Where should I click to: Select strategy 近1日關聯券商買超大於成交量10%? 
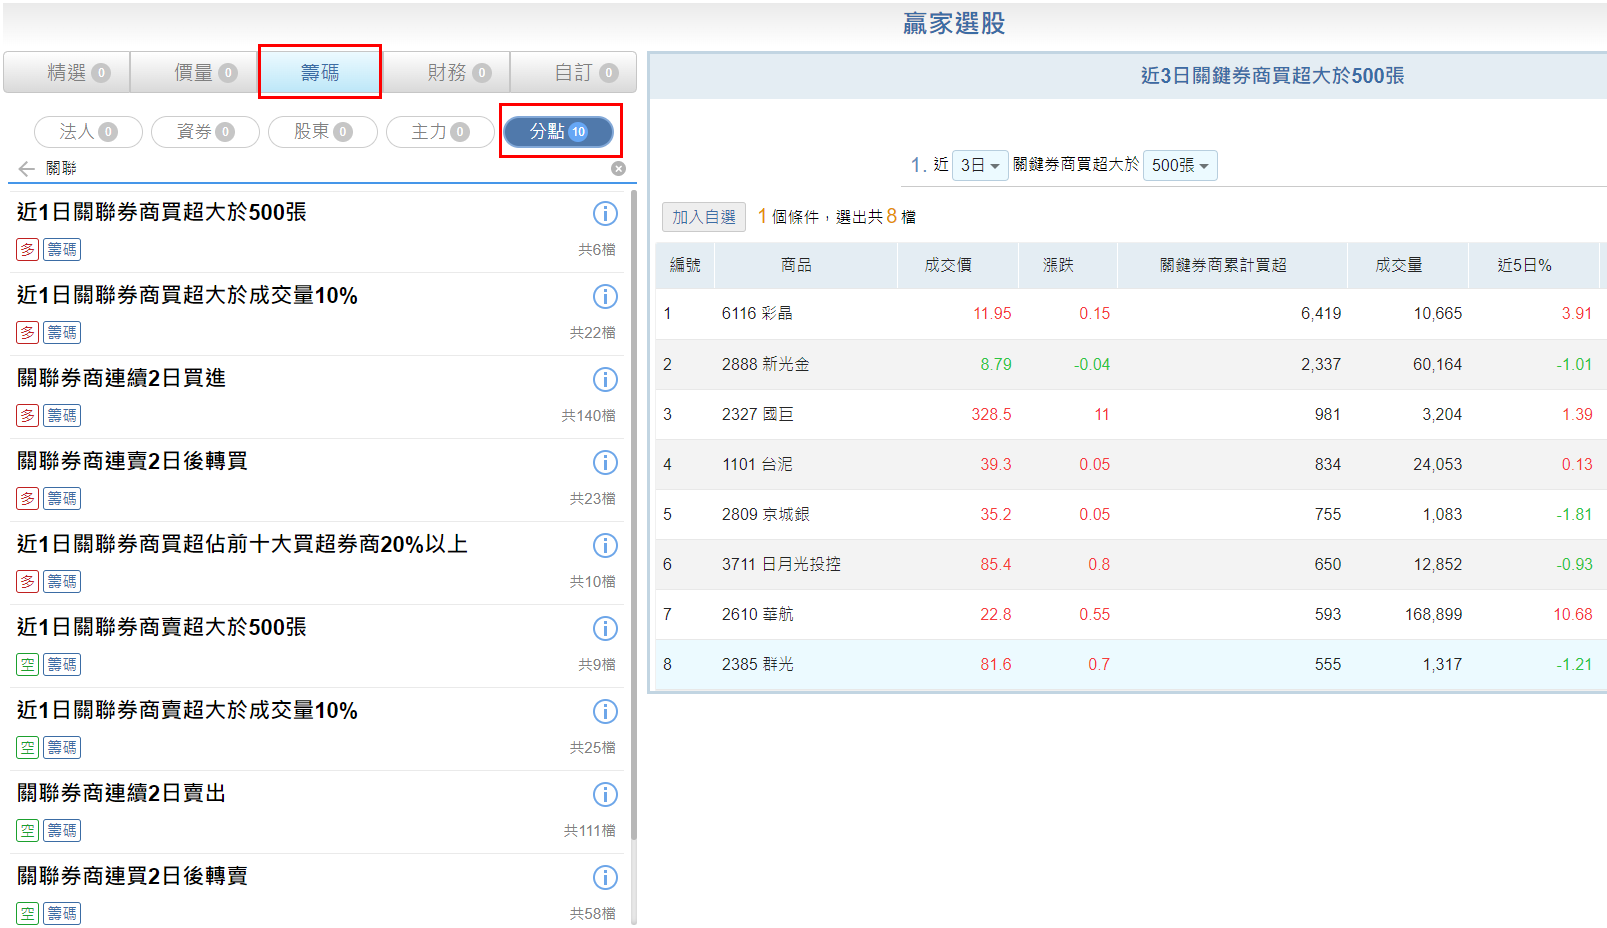click(187, 296)
